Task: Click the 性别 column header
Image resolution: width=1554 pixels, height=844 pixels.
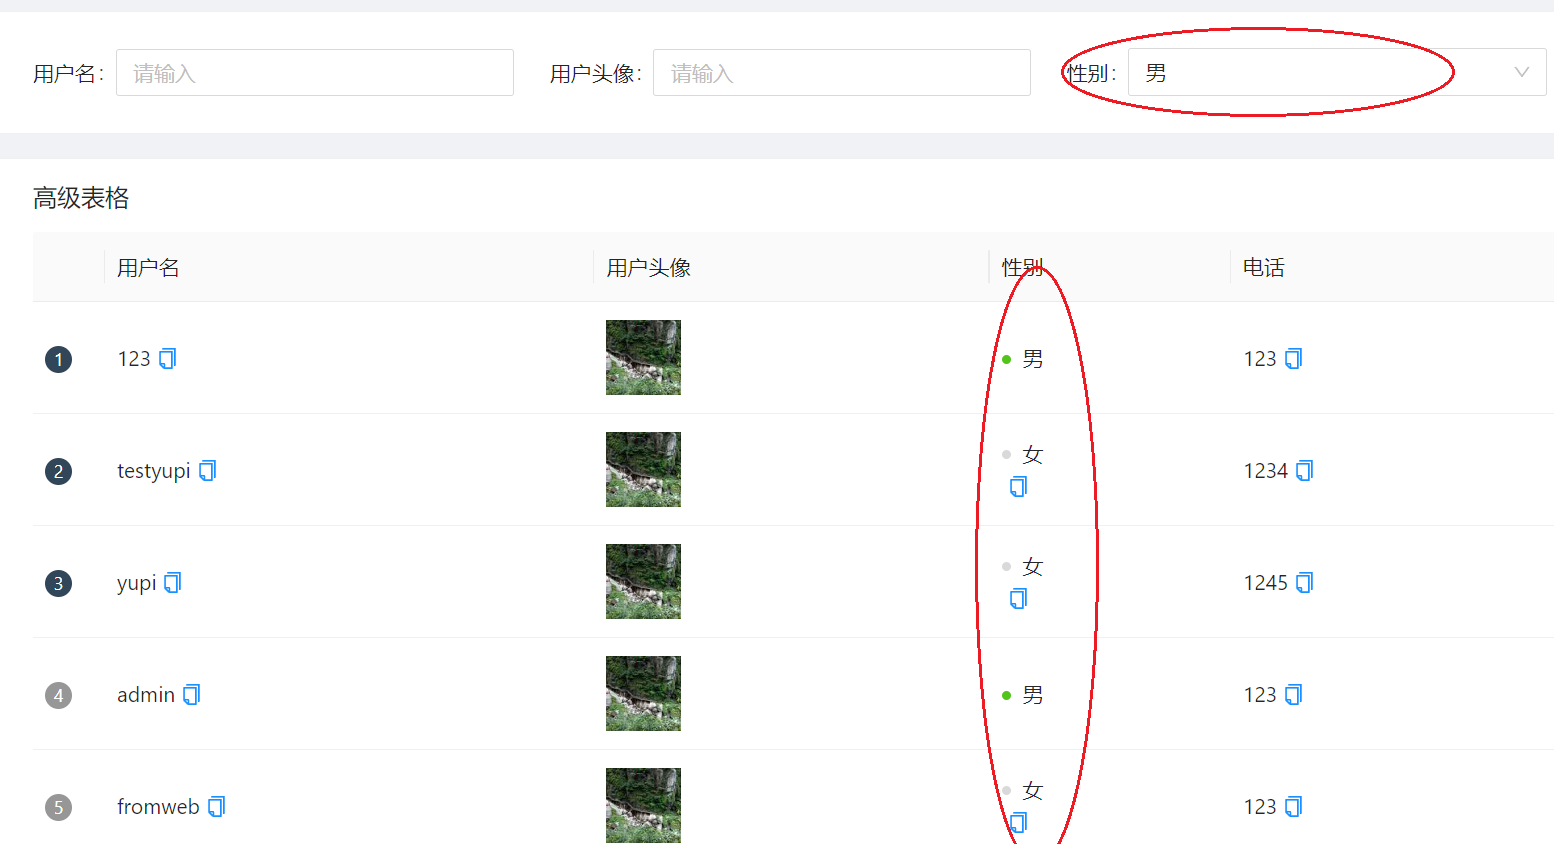Action: click(1022, 267)
